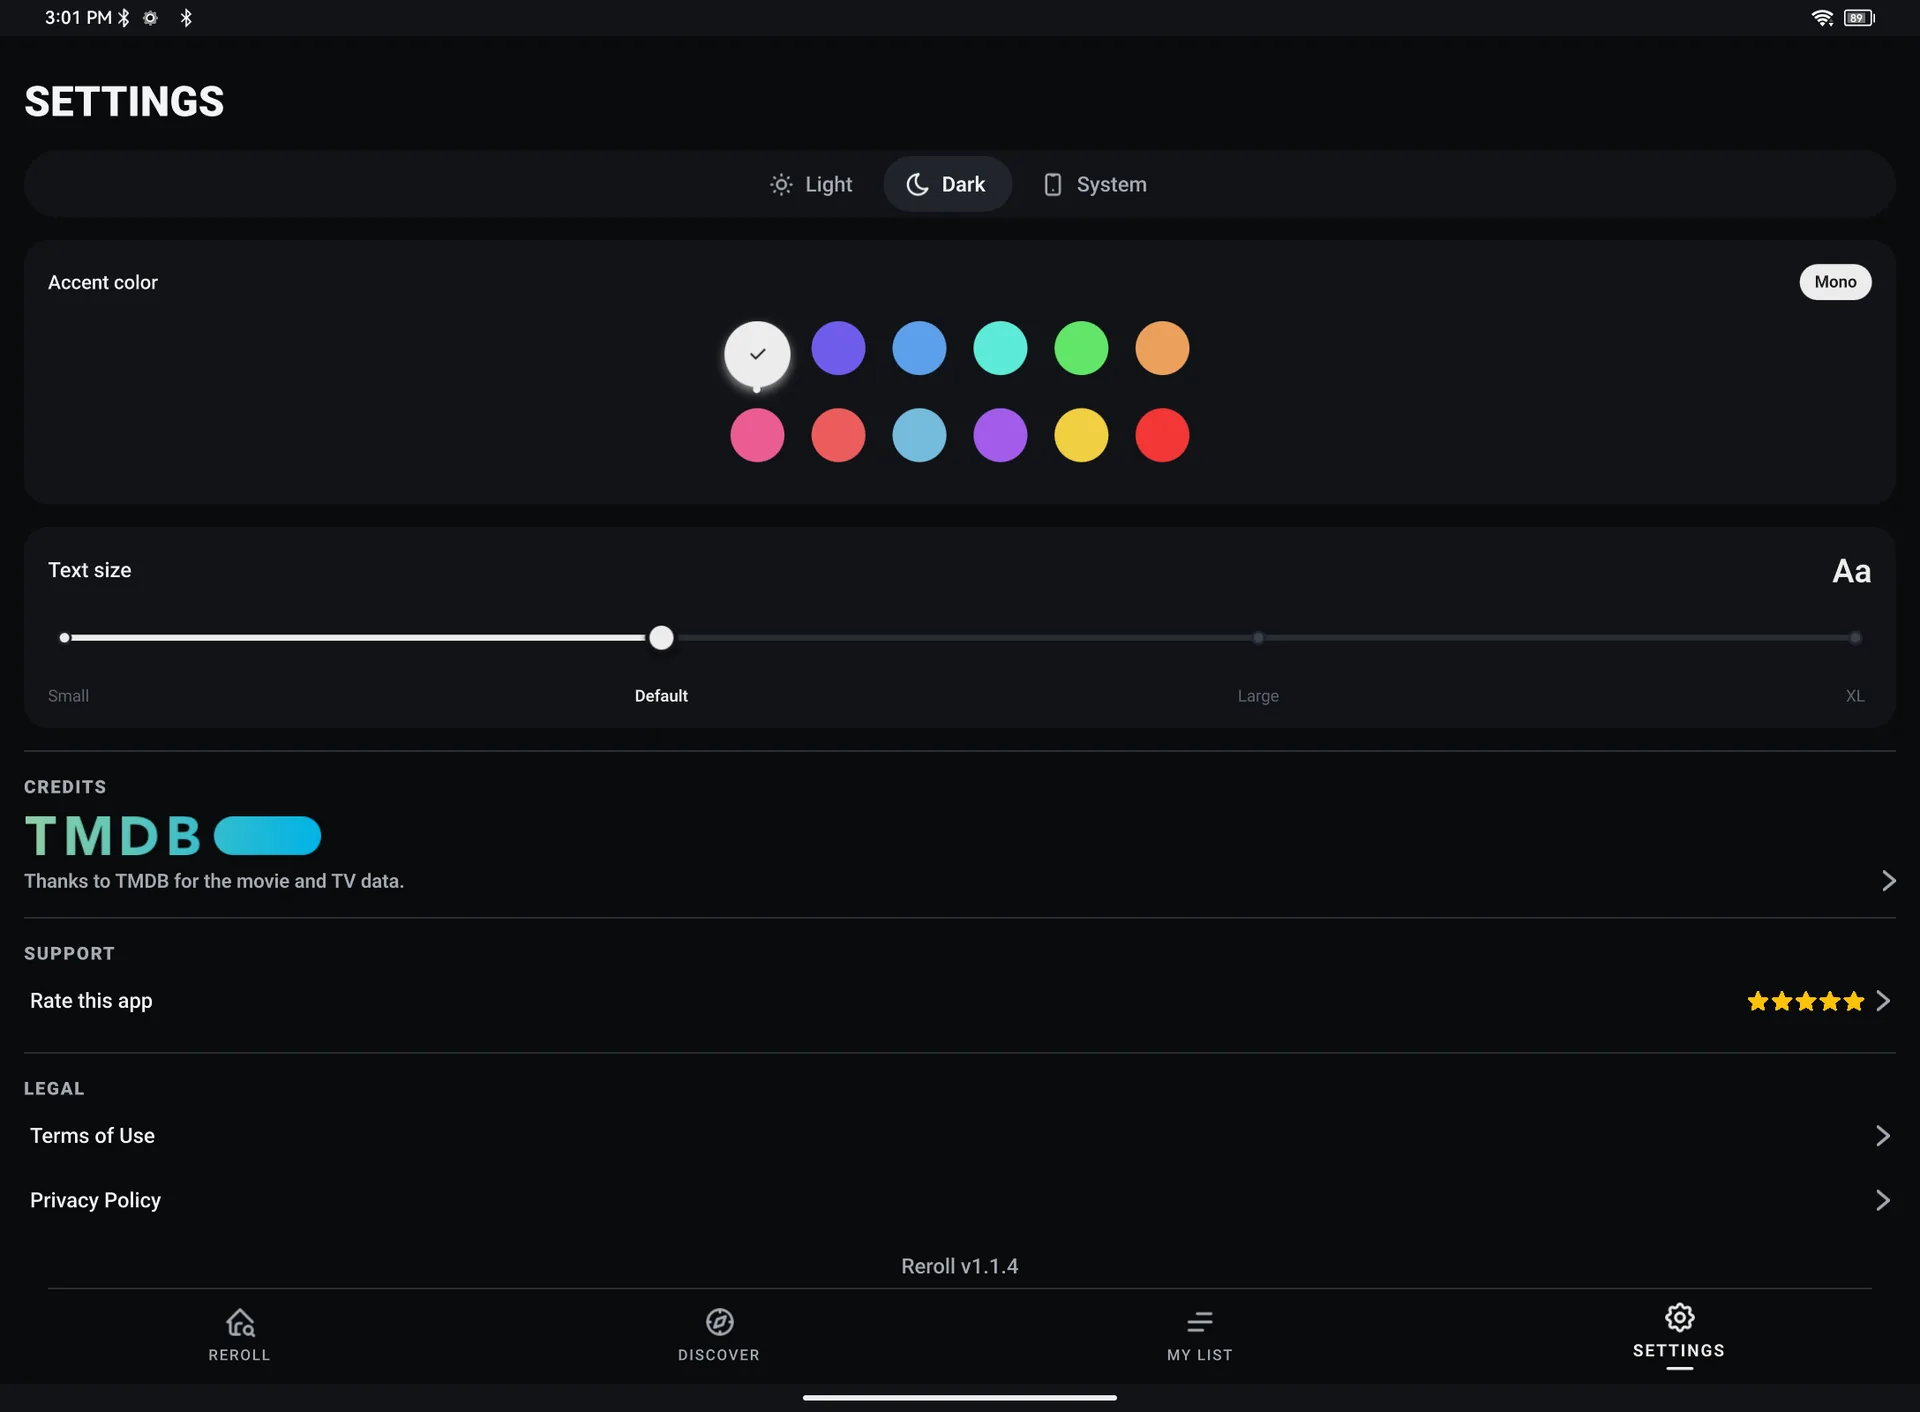Pick the light sky blue accent color
This screenshot has width=1920, height=1412.
(919, 435)
